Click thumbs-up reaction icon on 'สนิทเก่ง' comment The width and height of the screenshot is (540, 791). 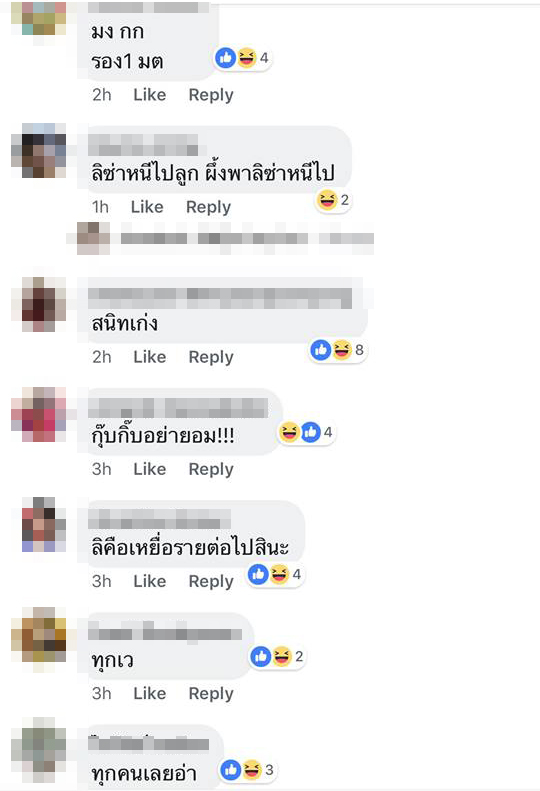(x=321, y=350)
